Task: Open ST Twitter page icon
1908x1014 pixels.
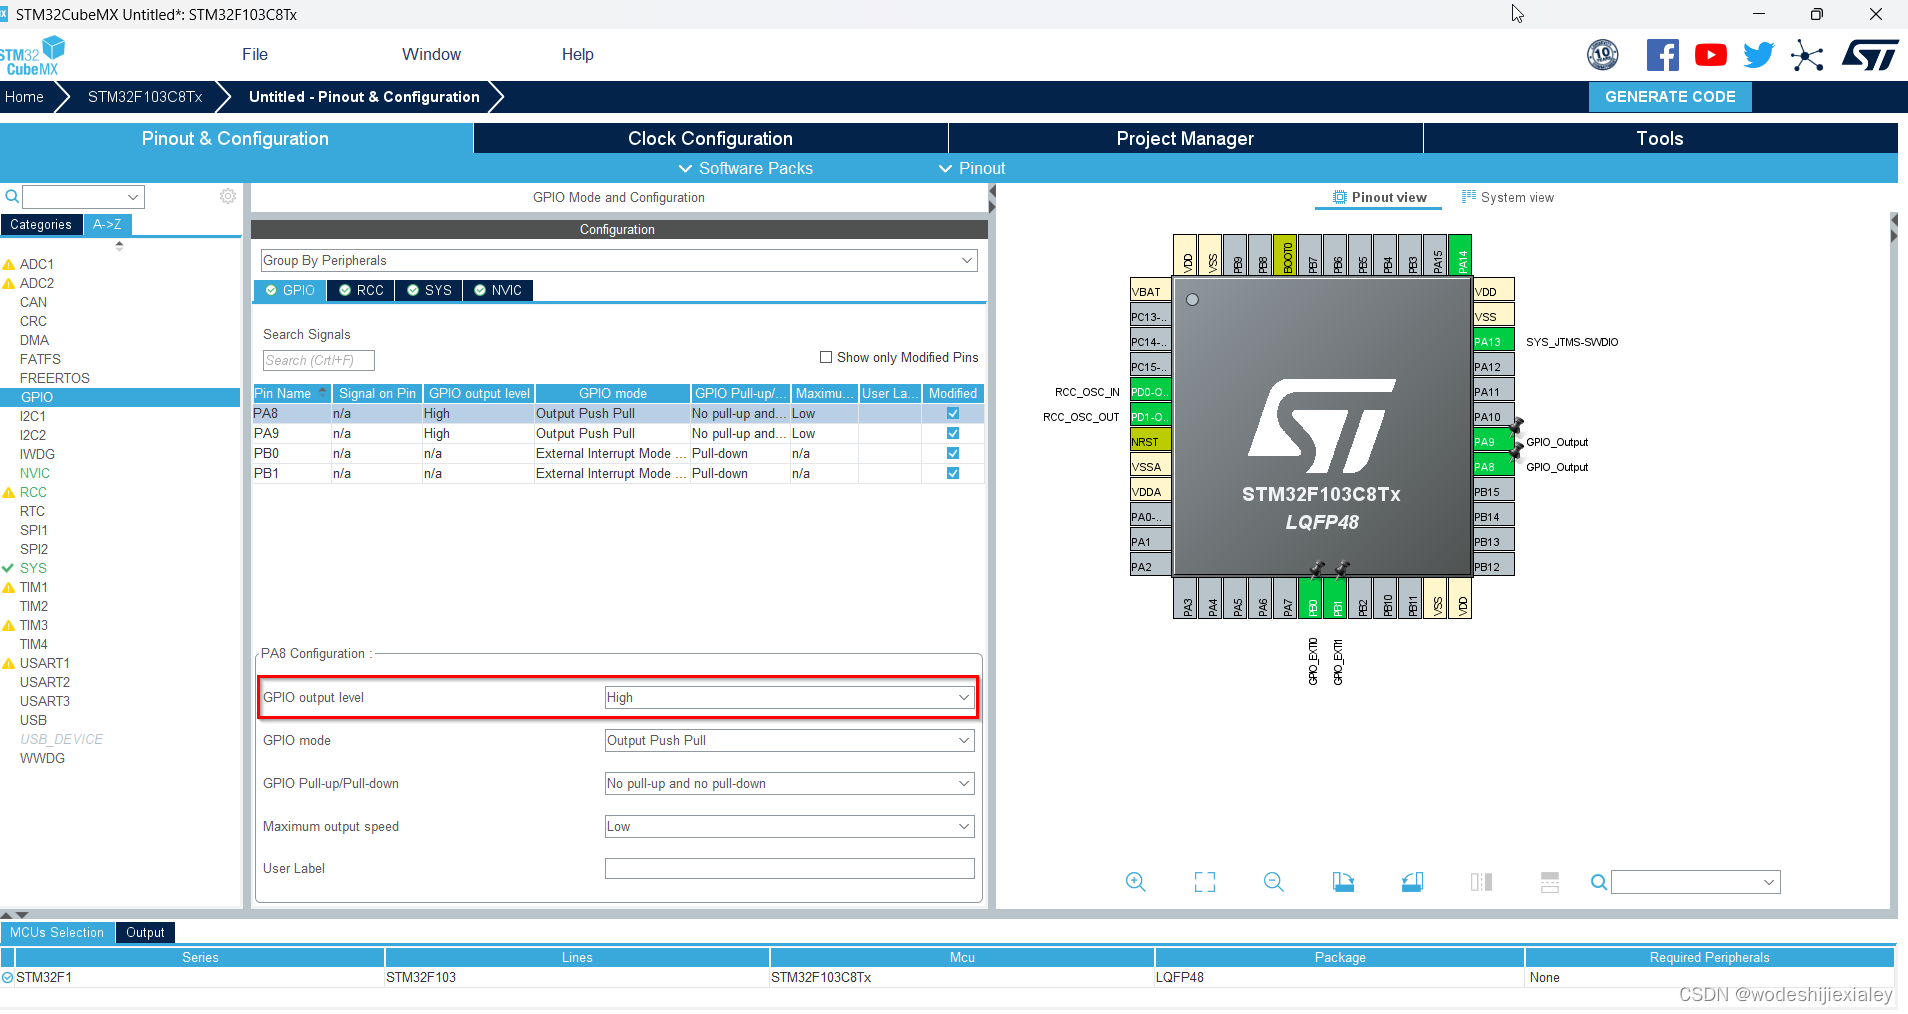Action: (1759, 55)
